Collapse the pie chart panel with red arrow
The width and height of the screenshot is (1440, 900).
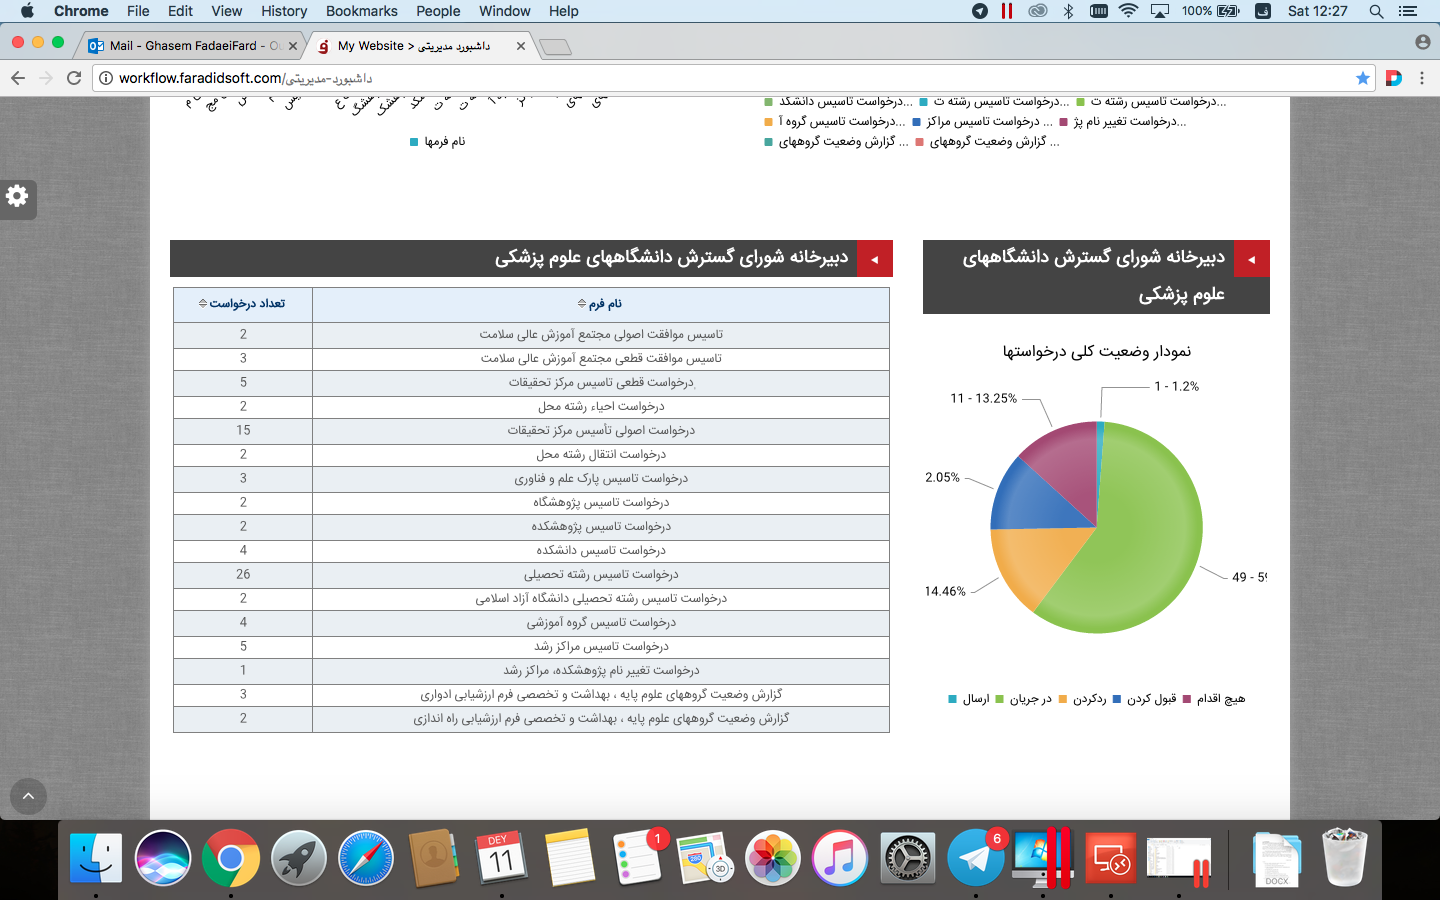(x=1251, y=259)
